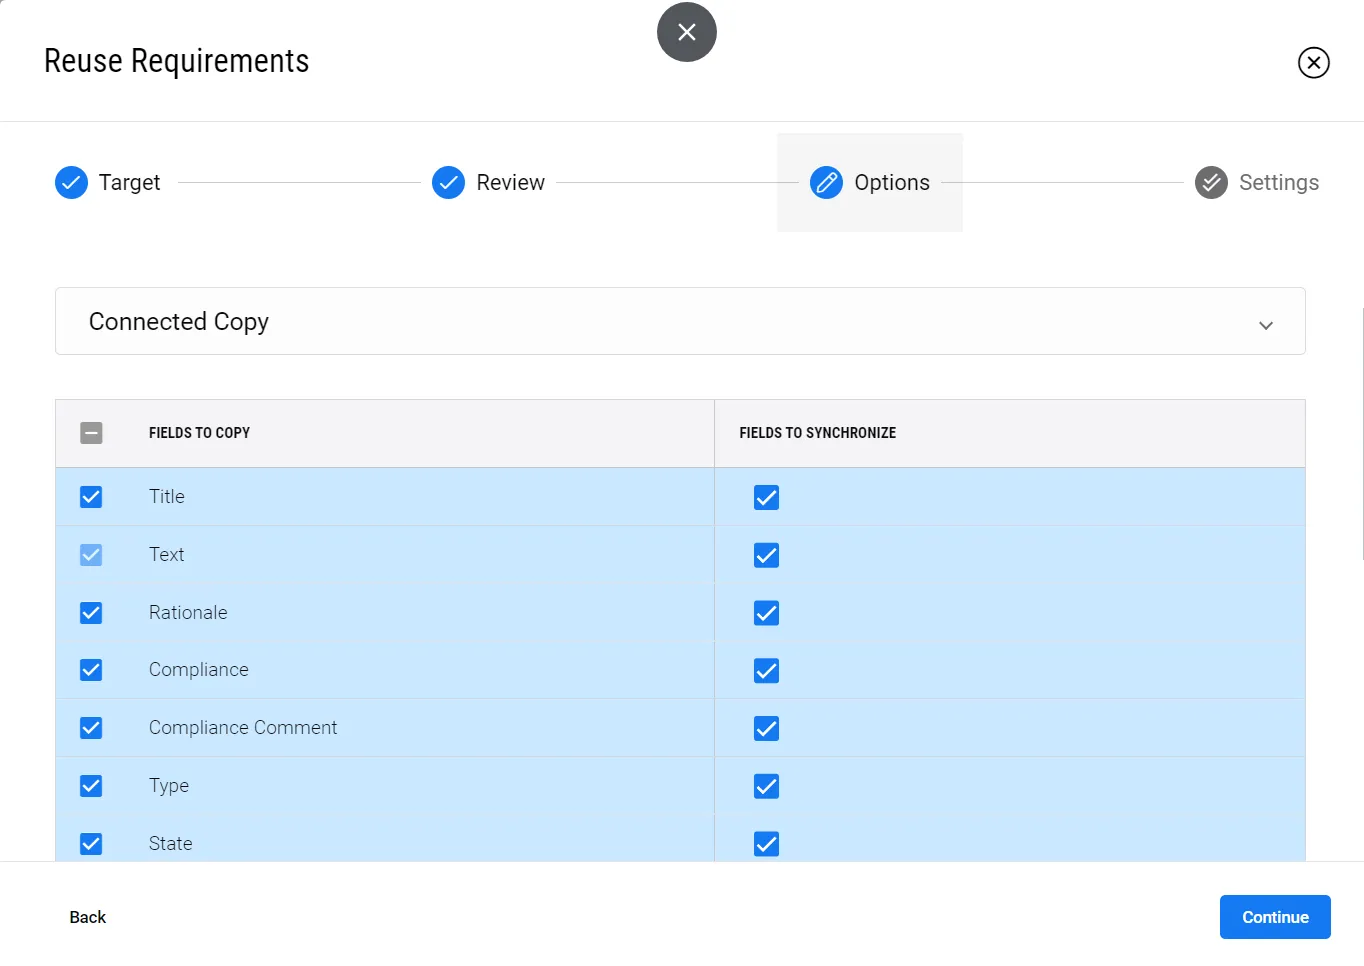Click the Settings step double-check icon

point(1211,183)
